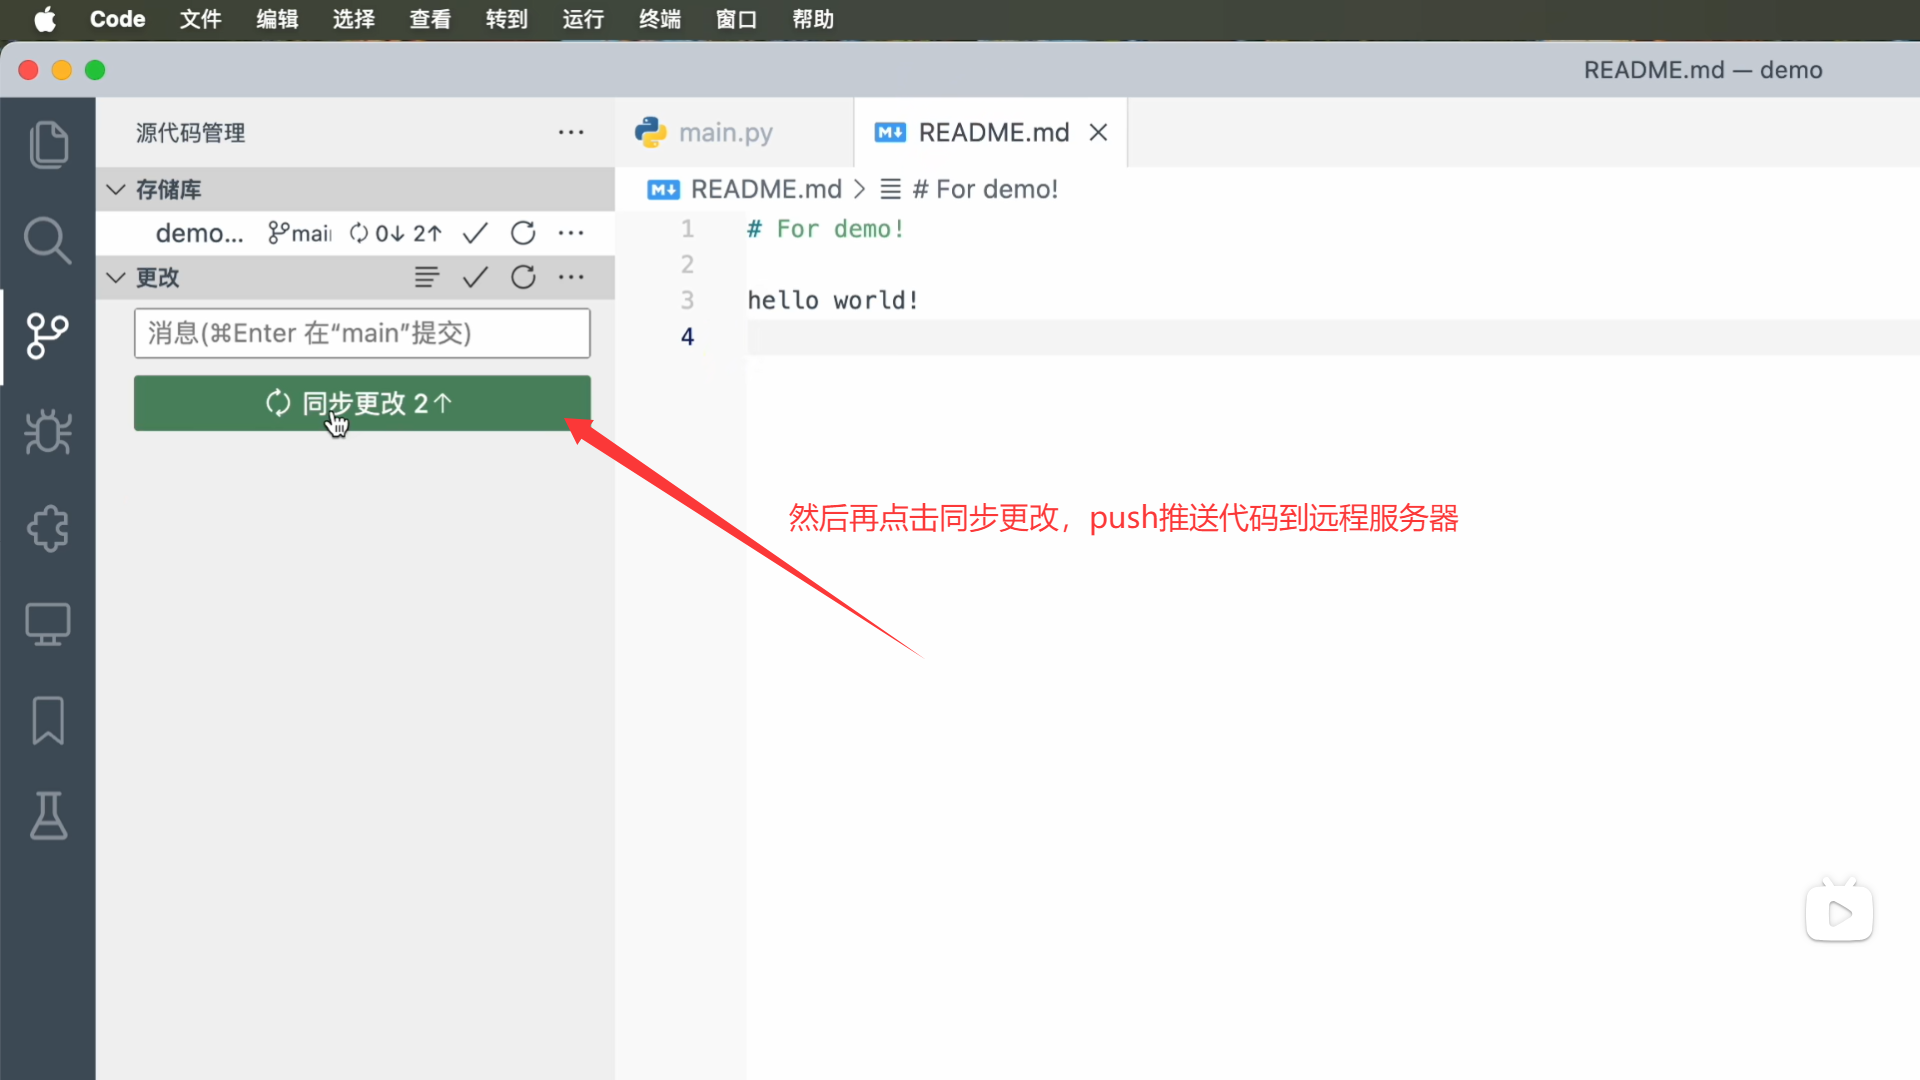Switch to the main.py tab
The image size is (1920, 1080).
(x=725, y=132)
